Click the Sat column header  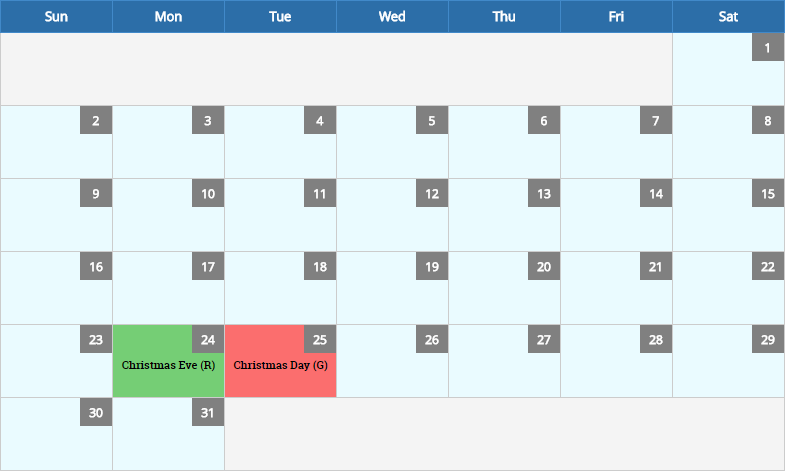pos(728,17)
